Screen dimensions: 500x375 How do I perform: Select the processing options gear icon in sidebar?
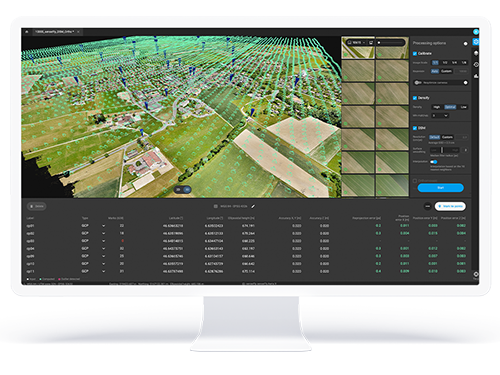pyautogui.click(x=476, y=42)
